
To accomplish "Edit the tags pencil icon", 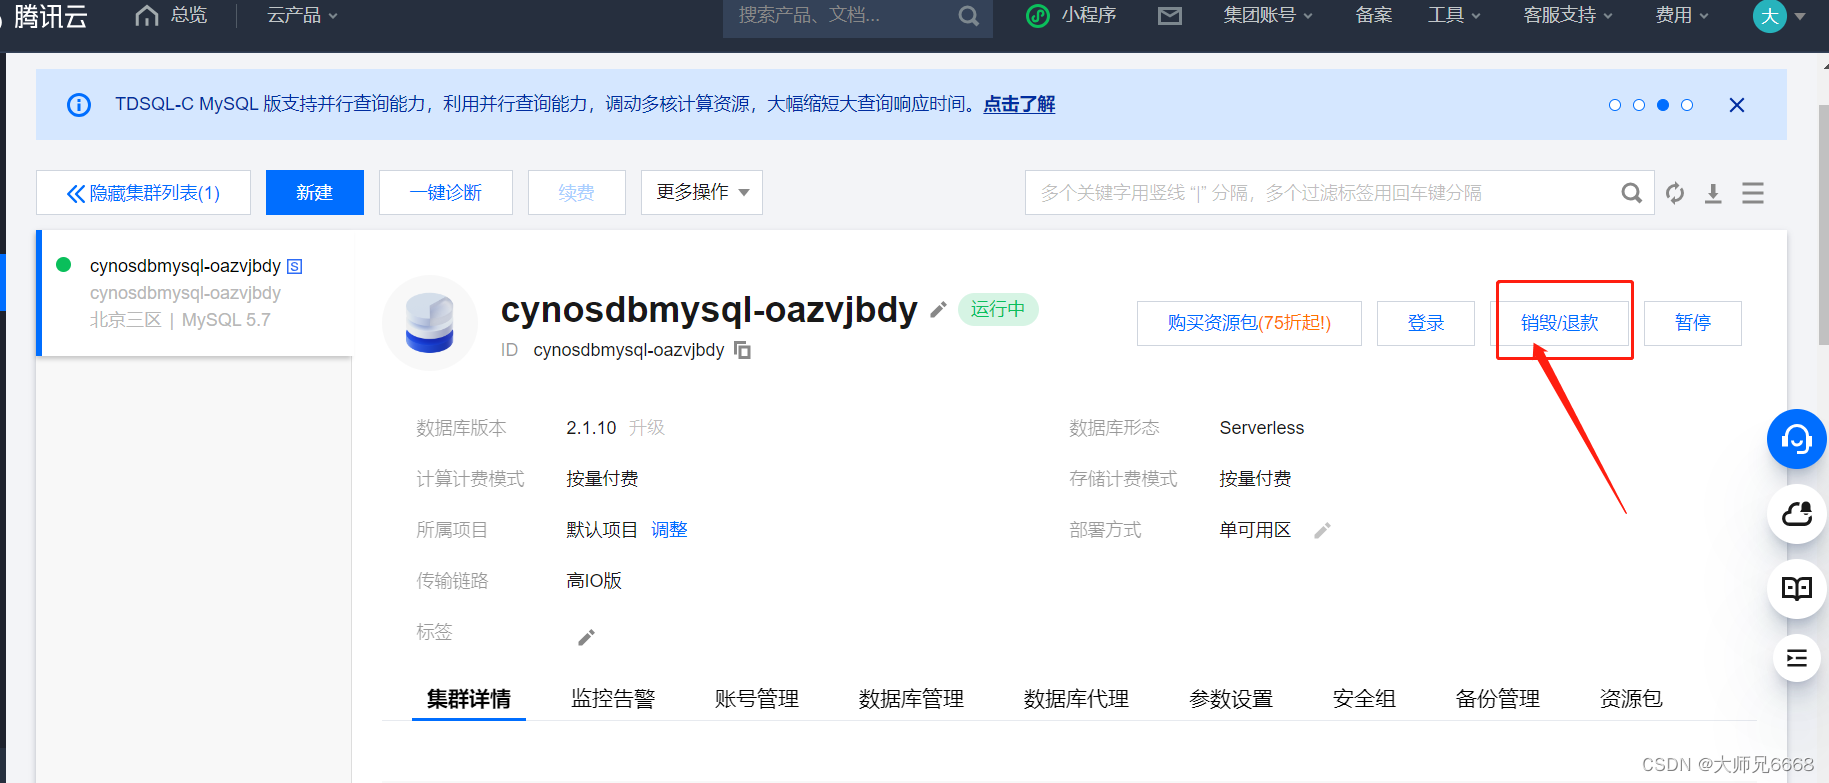I will point(587,637).
